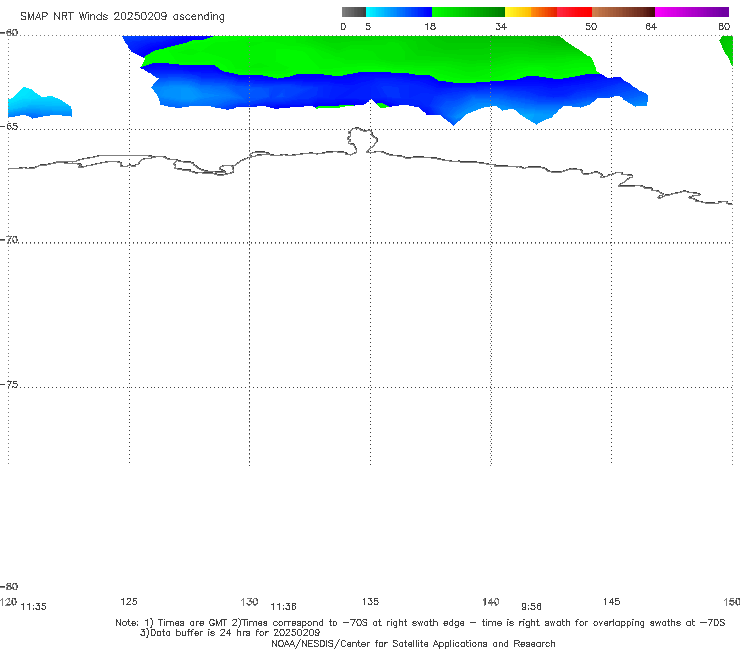The image size is (740, 650).
Task: Click the note line starting 'Times are GMT'
Action: [420, 623]
